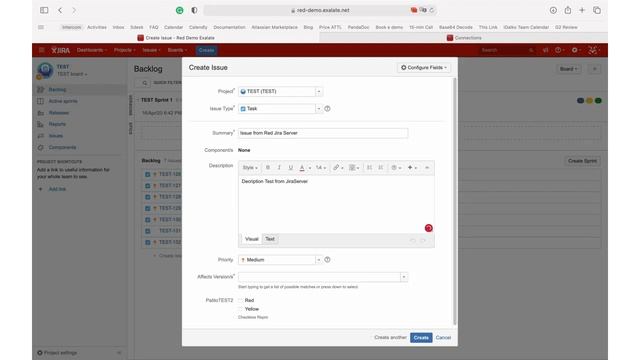The width and height of the screenshot is (640, 360).
Task: Expand the Affects Version/s dropdown arrow
Action: (404, 277)
